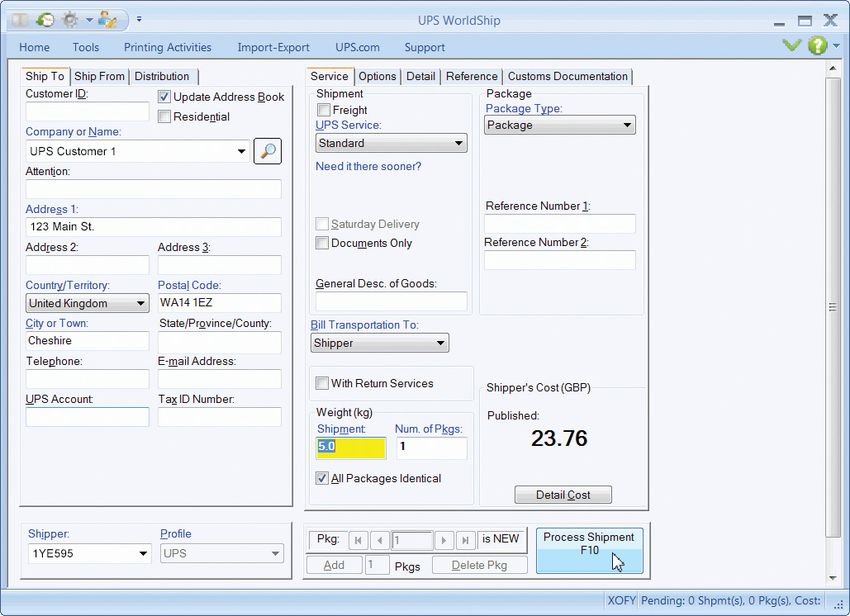Open the Import-Export ribbon tab
This screenshot has width=850, height=616.
pyautogui.click(x=273, y=47)
